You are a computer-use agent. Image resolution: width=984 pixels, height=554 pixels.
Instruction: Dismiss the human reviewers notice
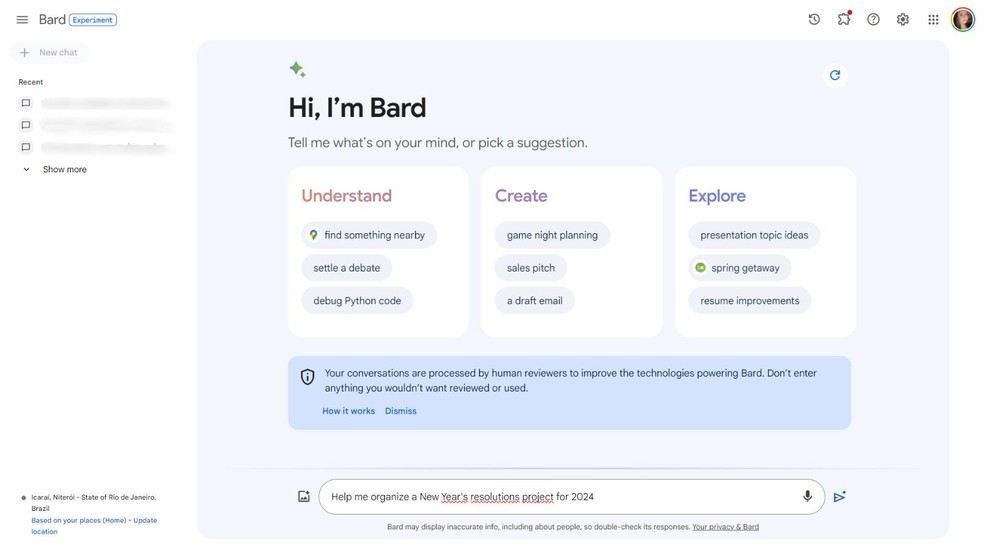coord(401,411)
